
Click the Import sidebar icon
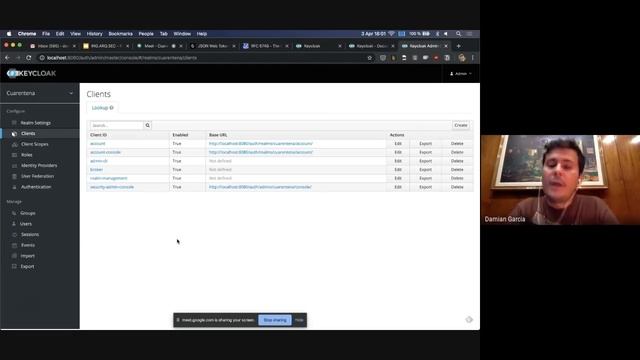(14, 256)
